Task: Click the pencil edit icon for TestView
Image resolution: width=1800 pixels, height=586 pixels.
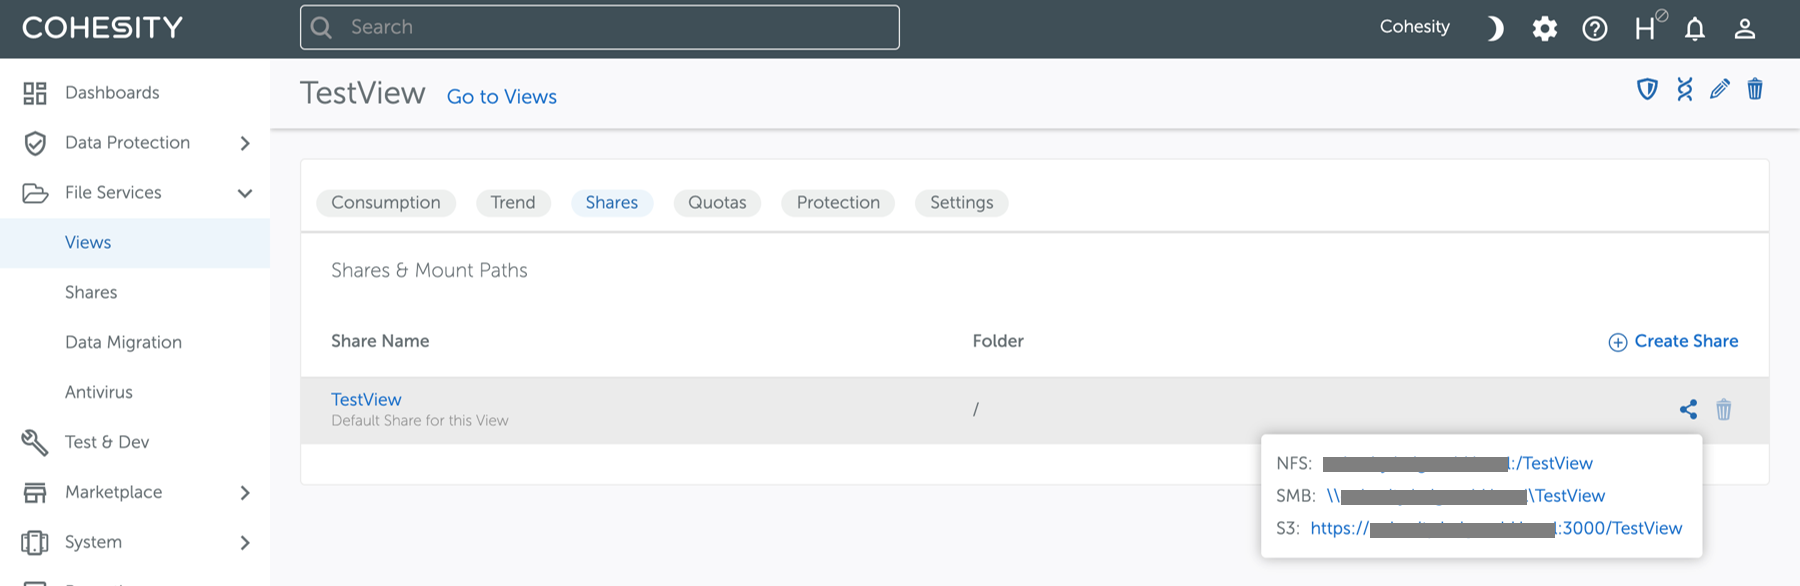Action: (x=1720, y=89)
